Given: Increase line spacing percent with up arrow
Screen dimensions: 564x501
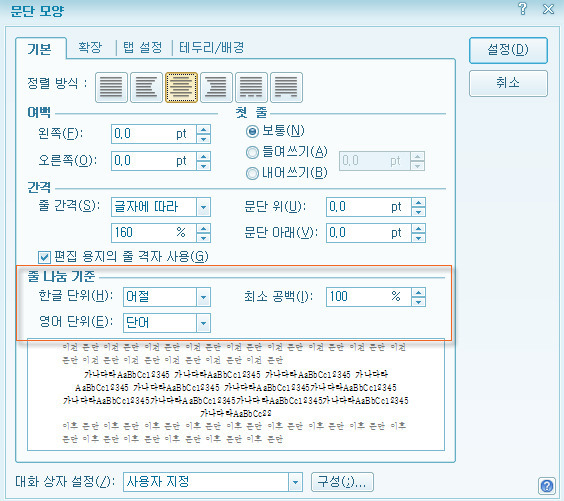Looking at the screenshot, I should click(204, 228).
